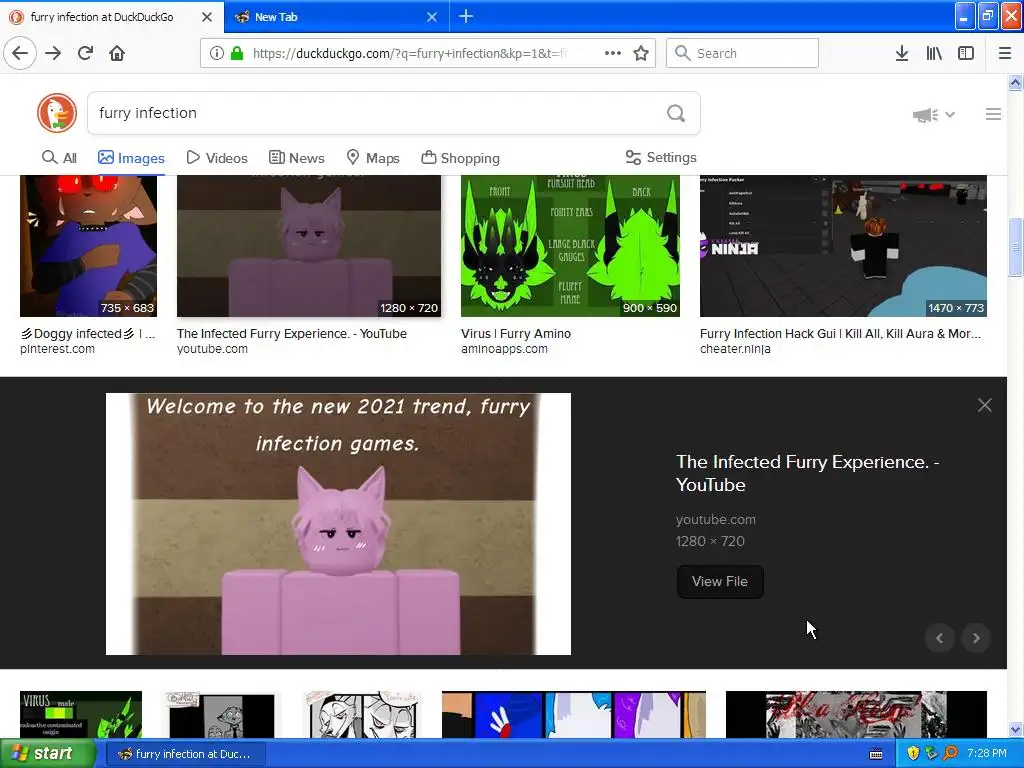Image resolution: width=1024 pixels, height=768 pixels.
Task: Close the New Tab tab
Action: [432, 17]
